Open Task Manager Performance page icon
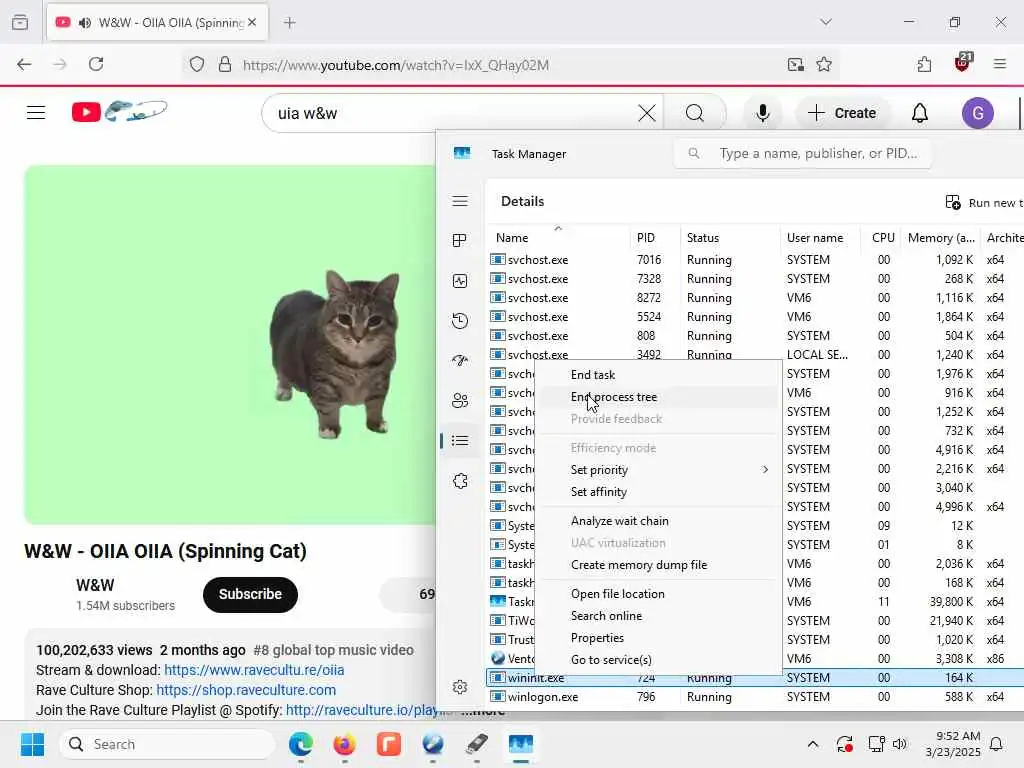Image resolution: width=1024 pixels, height=768 pixels. pyautogui.click(x=460, y=281)
